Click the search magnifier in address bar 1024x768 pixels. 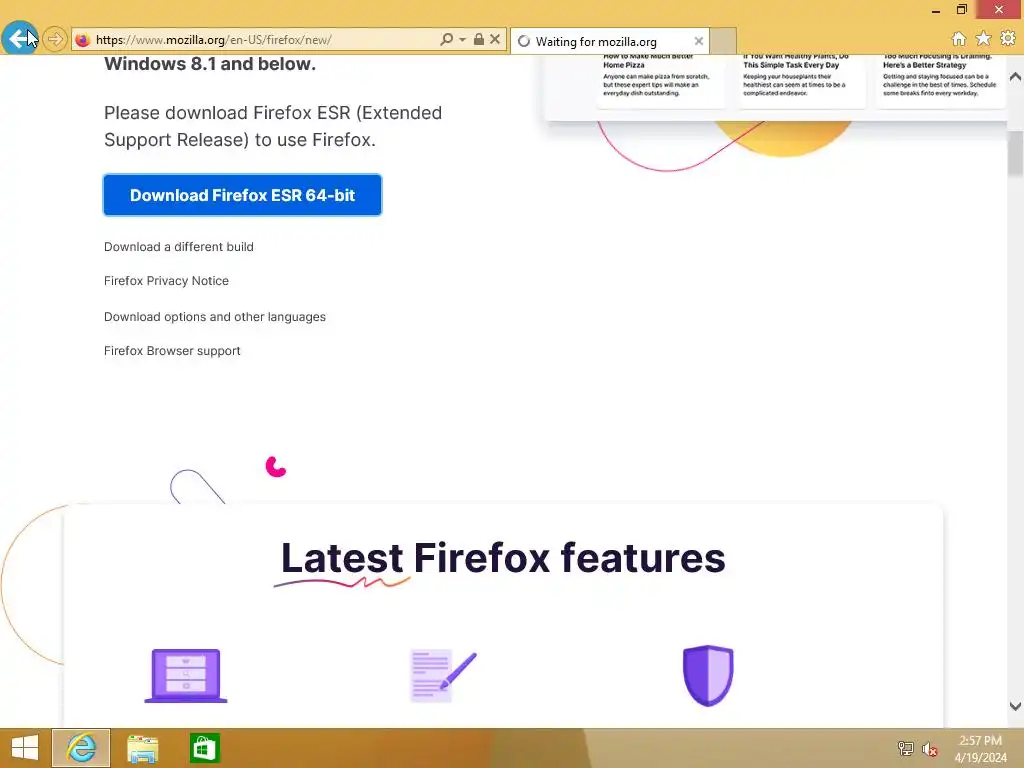pyautogui.click(x=446, y=39)
